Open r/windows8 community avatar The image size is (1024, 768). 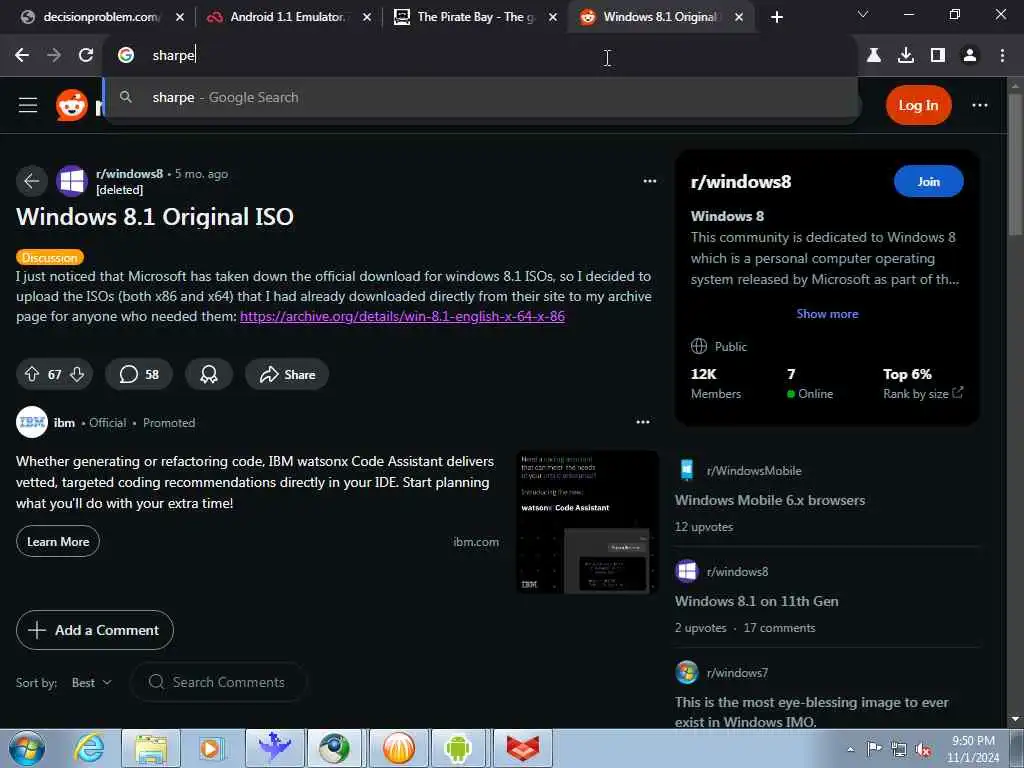click(x=72, y=181)
